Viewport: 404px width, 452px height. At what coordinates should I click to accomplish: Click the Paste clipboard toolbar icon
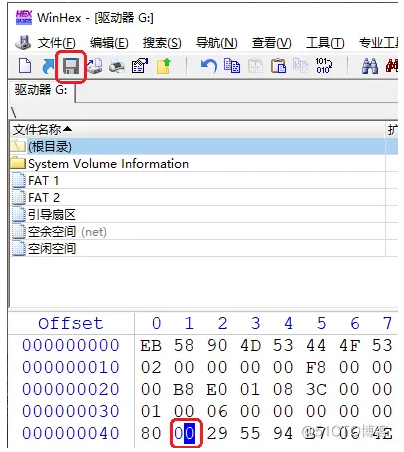click(278, 66)
